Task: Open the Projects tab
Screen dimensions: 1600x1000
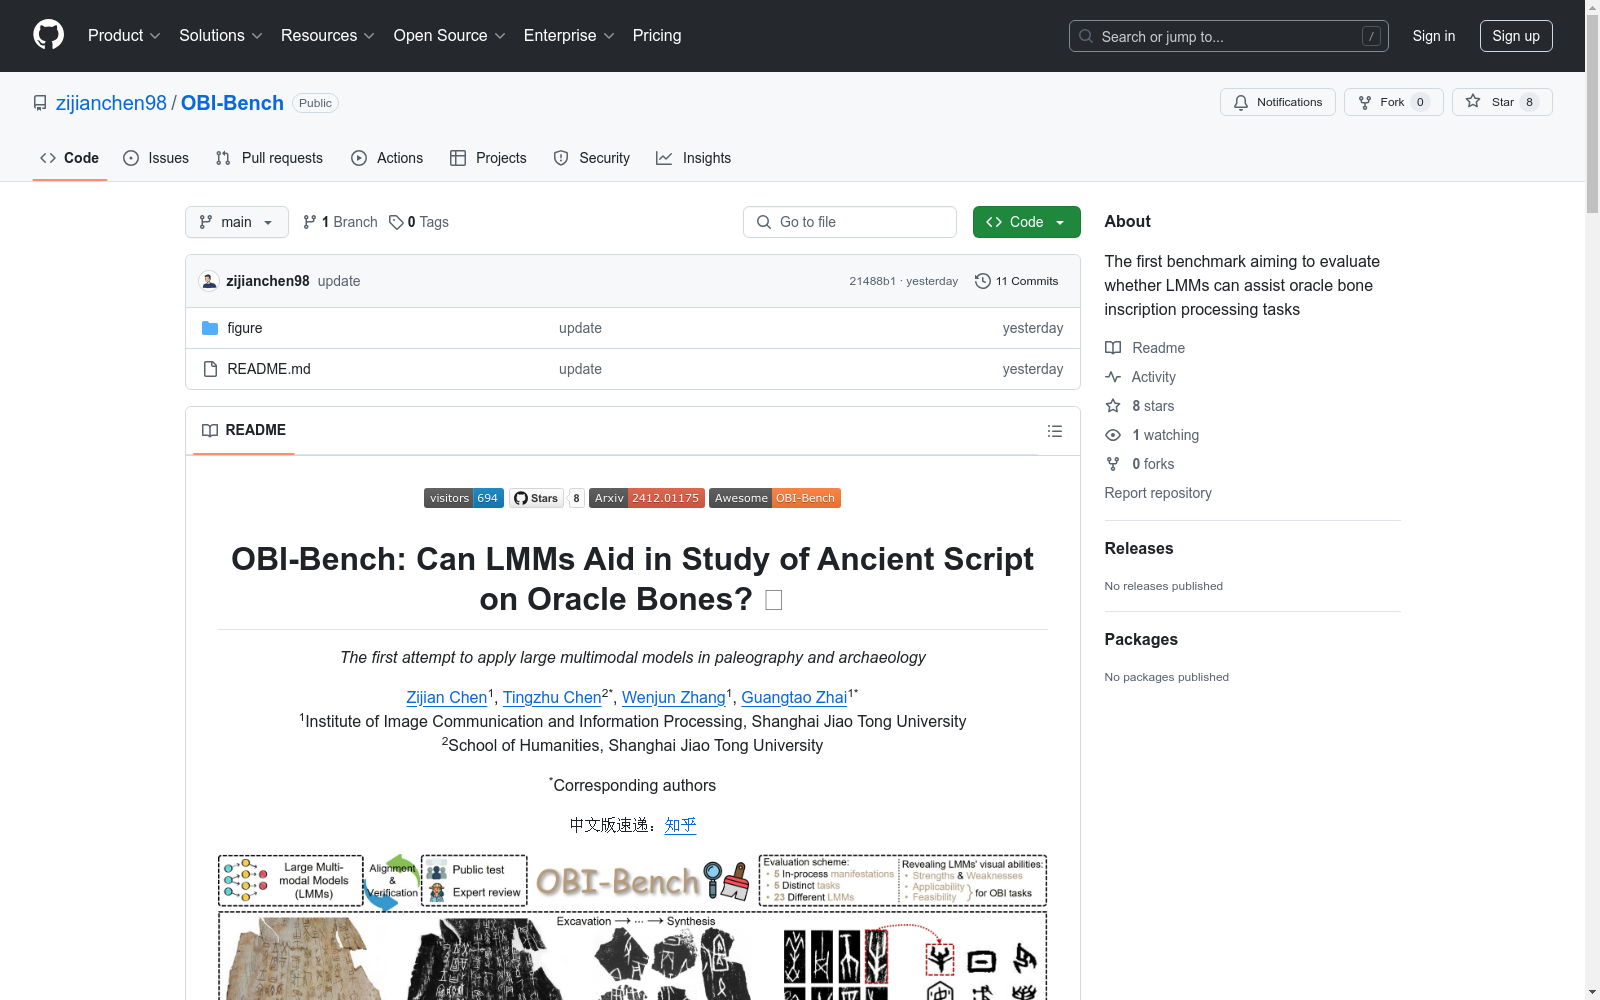Action: [x=488, y=158]
